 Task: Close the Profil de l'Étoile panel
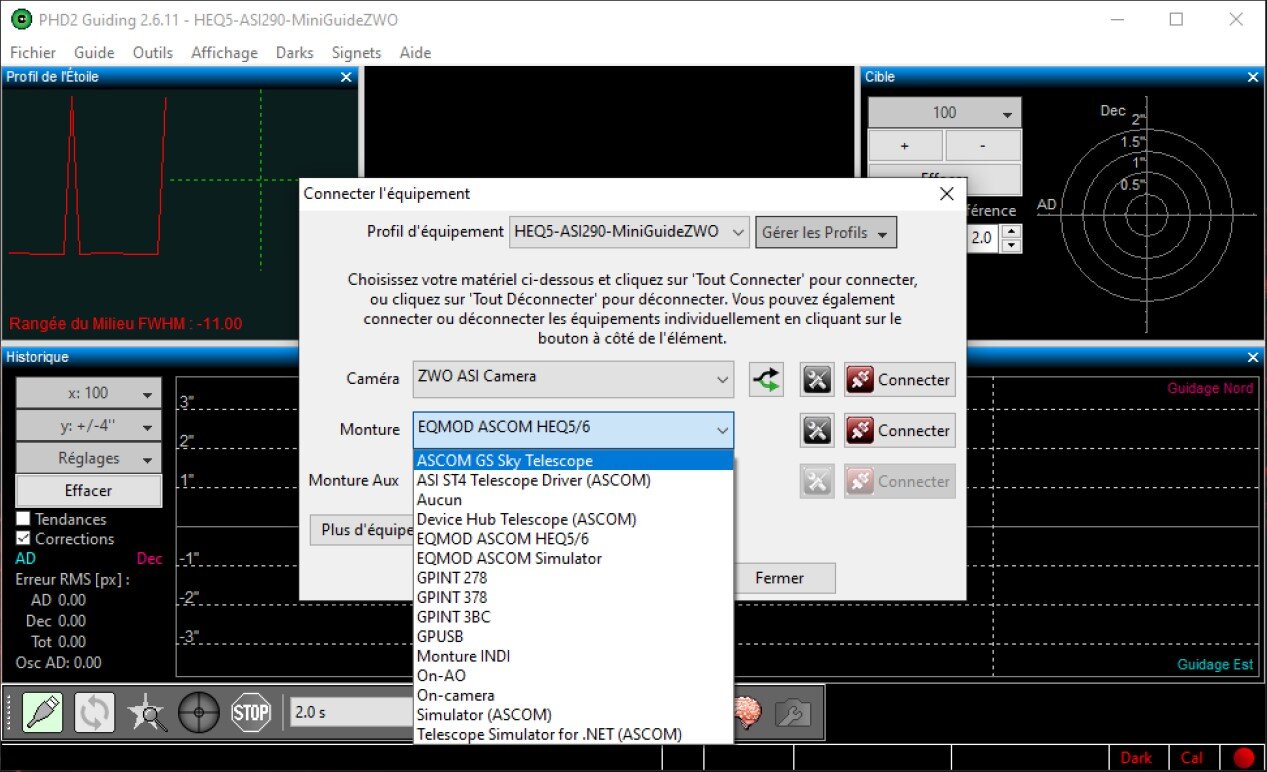[346, 77]
